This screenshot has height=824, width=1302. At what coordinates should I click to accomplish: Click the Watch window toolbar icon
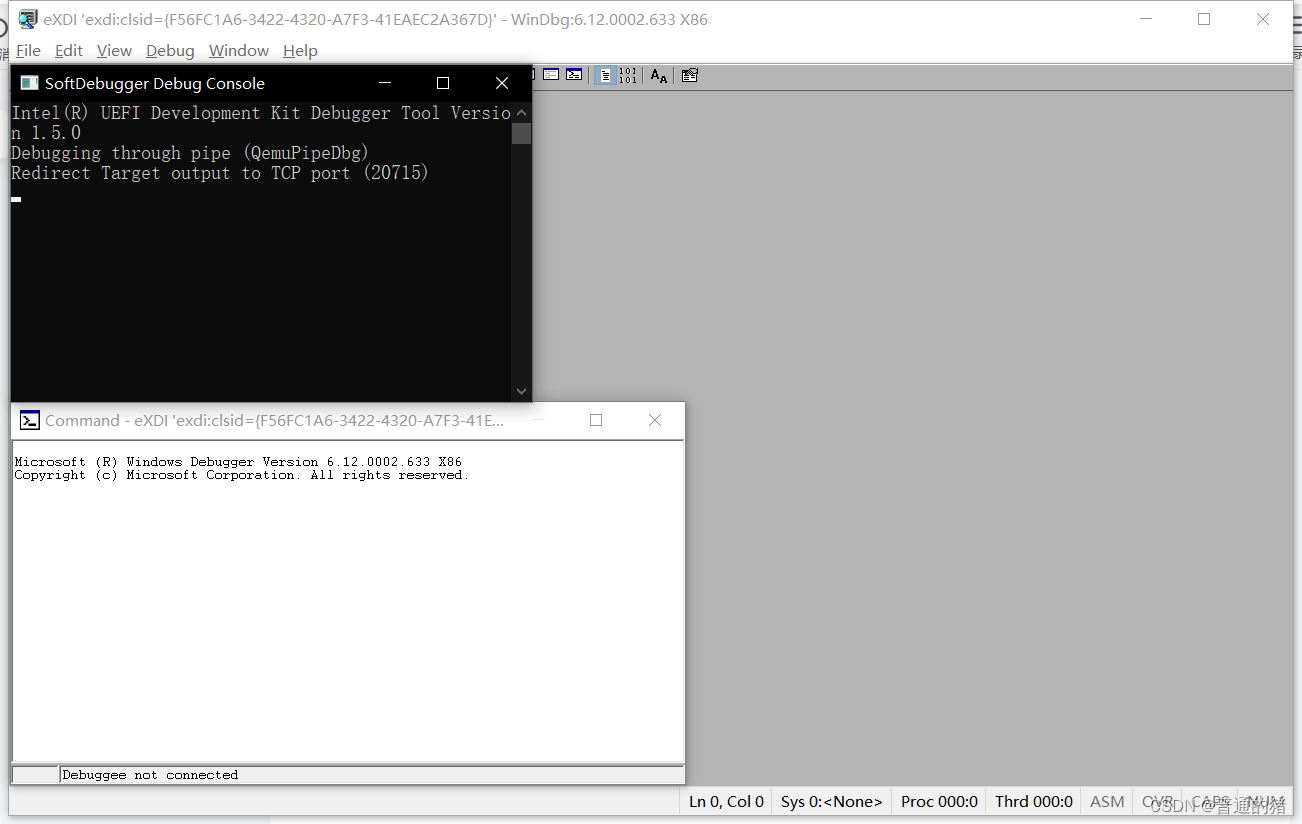pos(551,75)
